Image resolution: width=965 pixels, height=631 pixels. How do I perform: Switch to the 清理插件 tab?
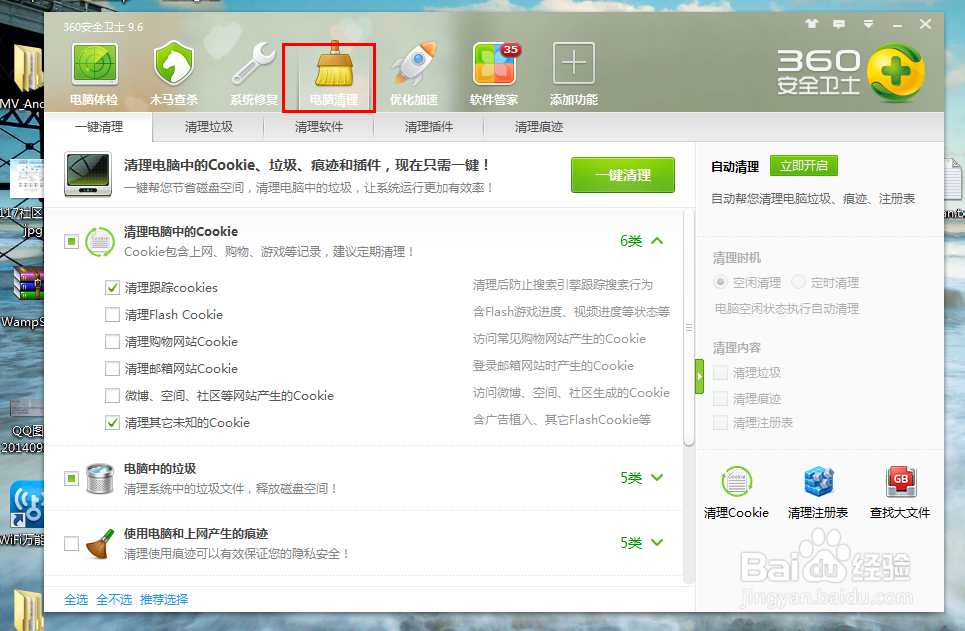pyautogui.click(x=429, y=127)
